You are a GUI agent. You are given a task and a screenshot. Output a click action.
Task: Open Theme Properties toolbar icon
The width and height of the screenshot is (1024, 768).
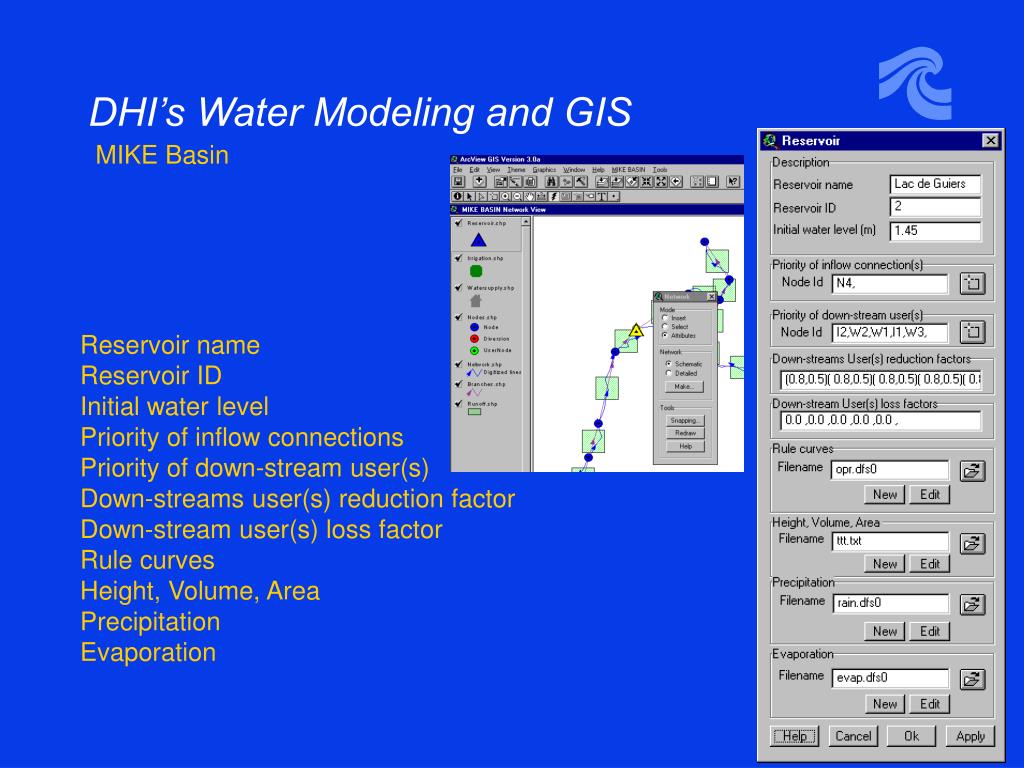point(501,182)
